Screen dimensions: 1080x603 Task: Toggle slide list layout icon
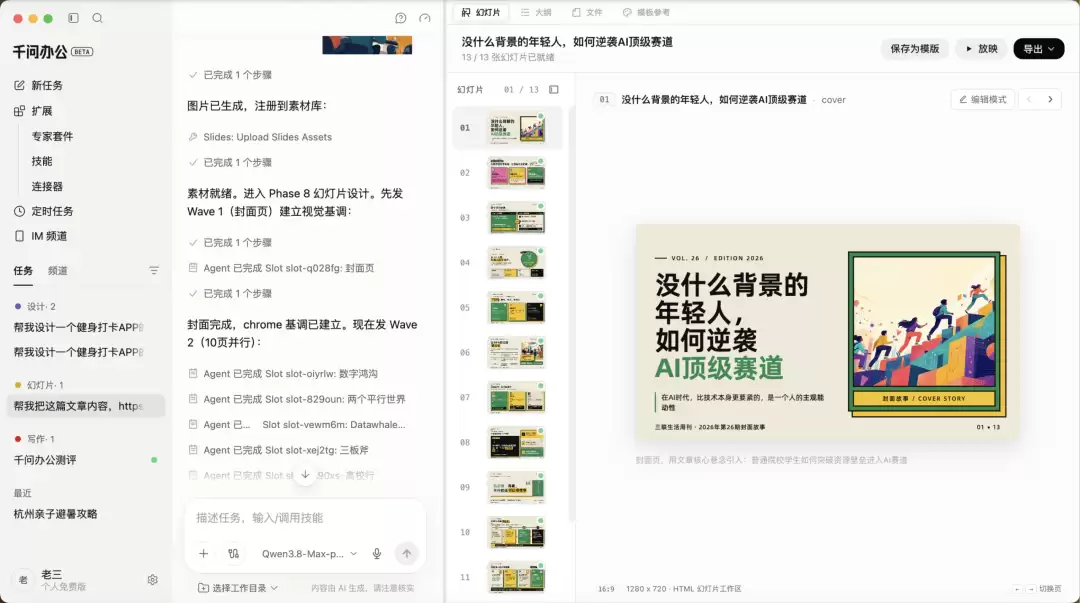554,90
